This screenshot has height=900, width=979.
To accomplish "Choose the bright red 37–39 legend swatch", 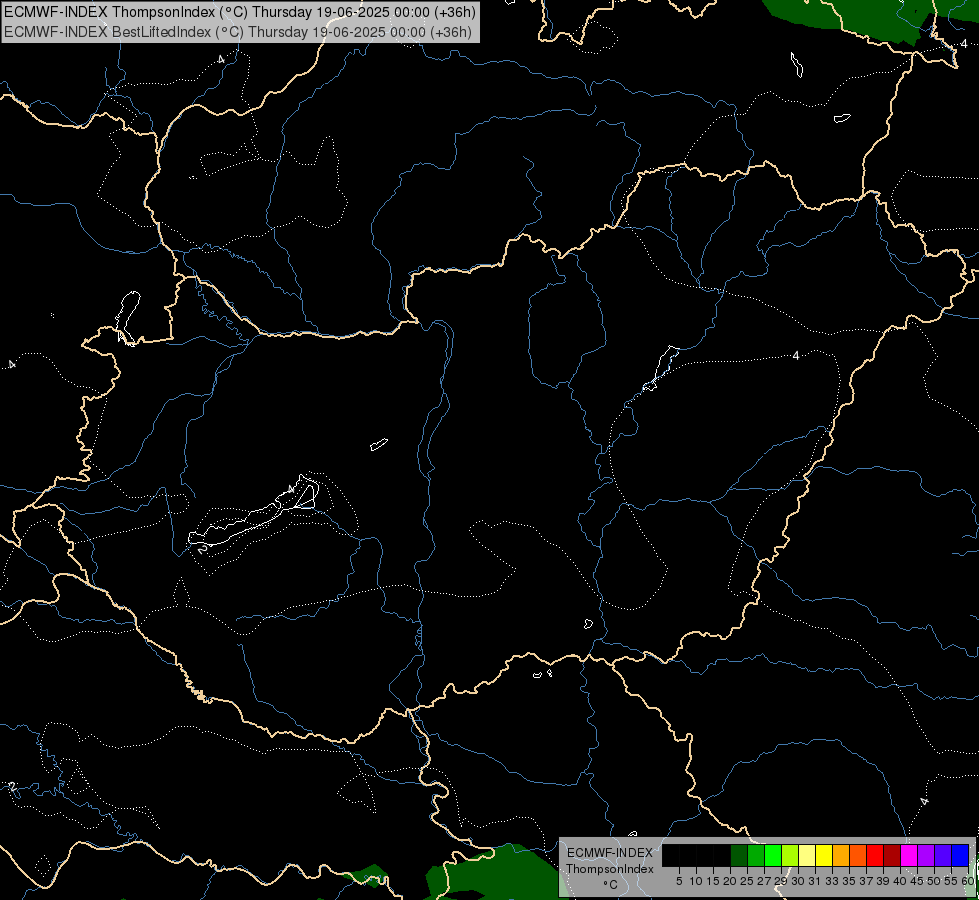I will tap(875, 855).
